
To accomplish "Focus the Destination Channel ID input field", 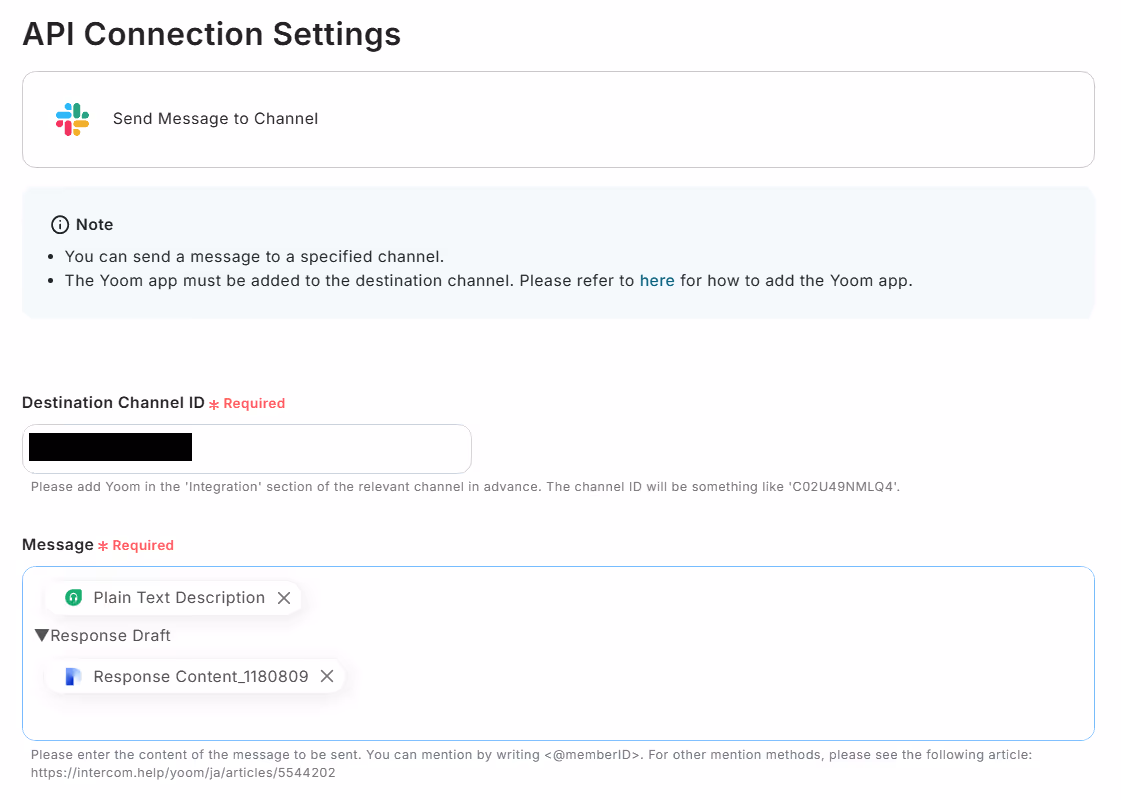I will (330, 449).
